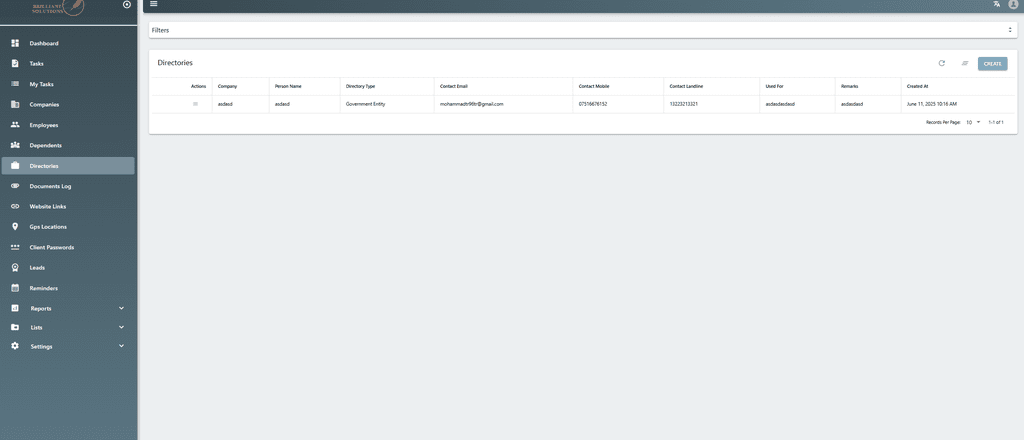This screenshot has width=1024, height=440.
Task: Sort by Person Name column header
Action: coord(288,86)
